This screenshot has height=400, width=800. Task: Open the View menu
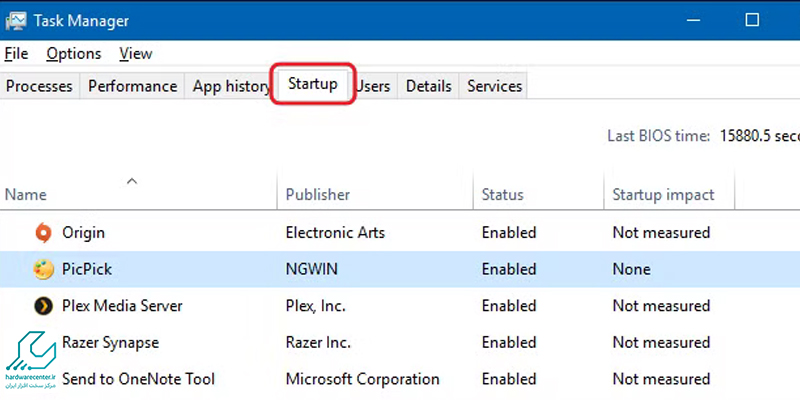click(x=135, y=54)
